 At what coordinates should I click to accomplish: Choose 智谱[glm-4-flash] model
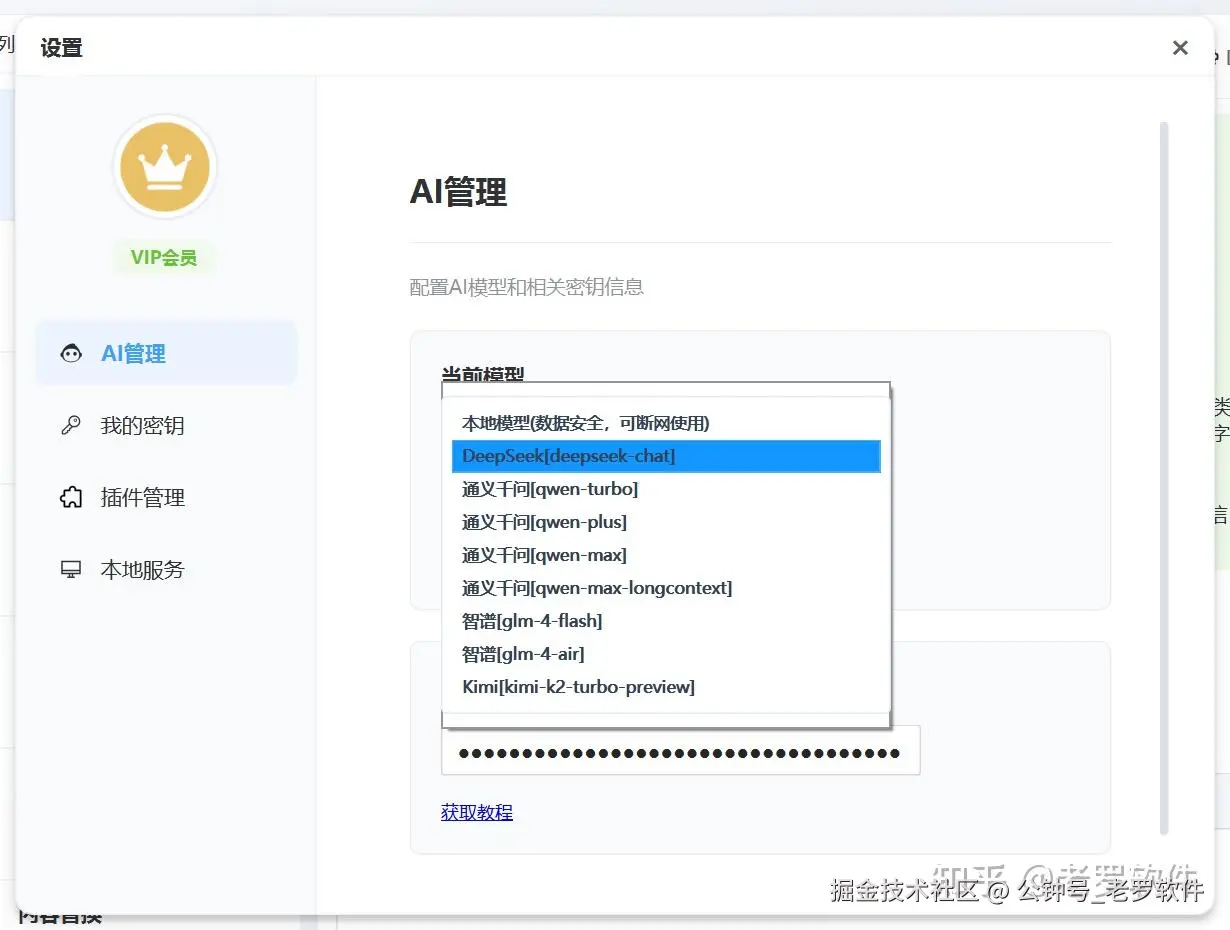(x=666, y=621)
